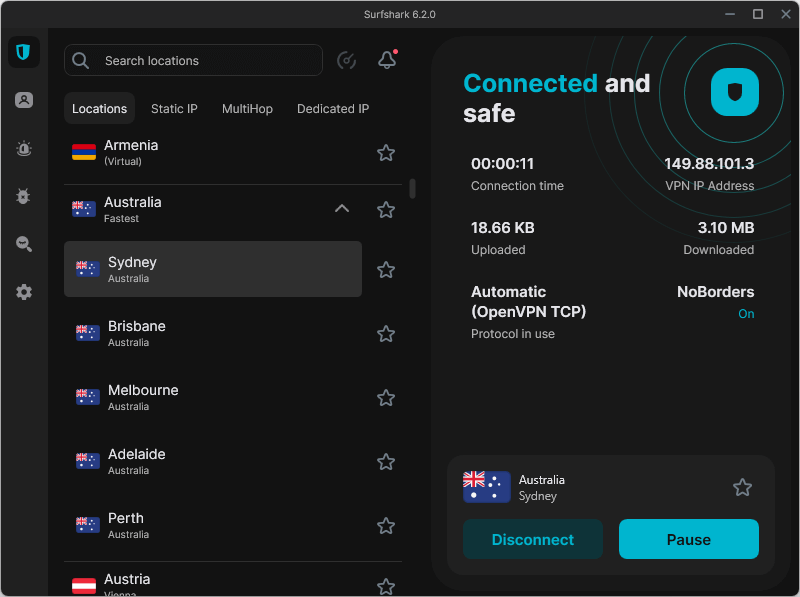The width and height of the screenshot is (800, 597).
Task: Open the Search privacy tool
Action: pos(23,244)
